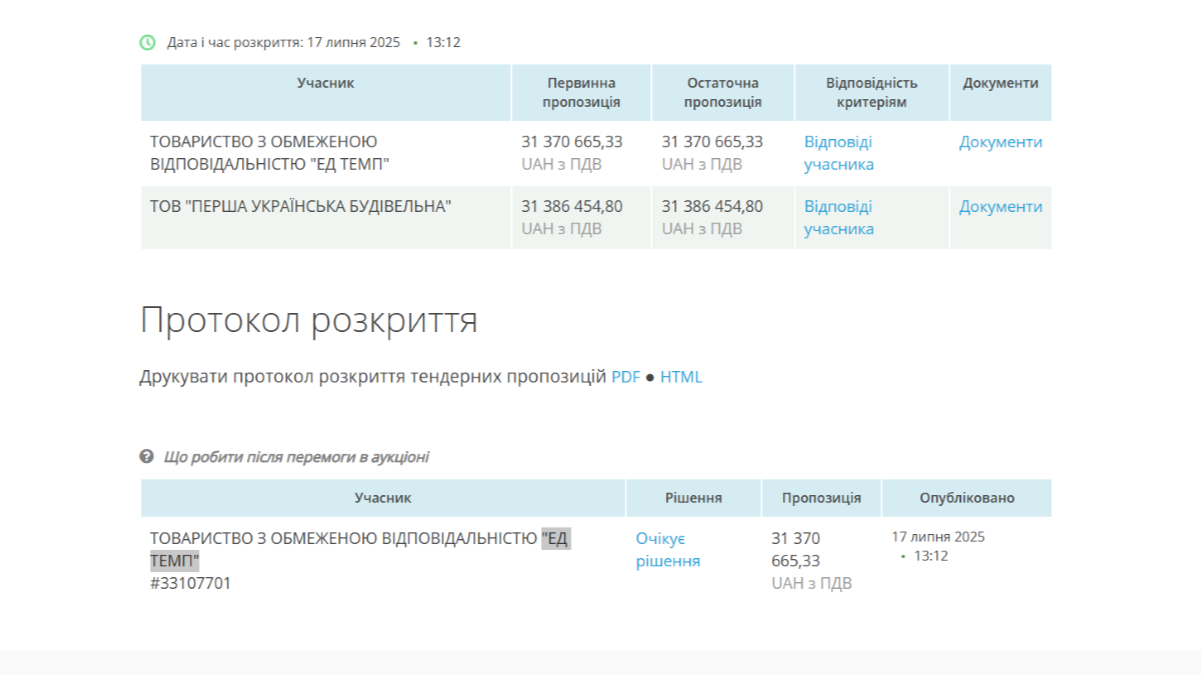Image resolution: width=1201 pixels, height=675 pixels.
Task: Click publication date '17 липня 2025' in the awards table
Action: [938, 537]
